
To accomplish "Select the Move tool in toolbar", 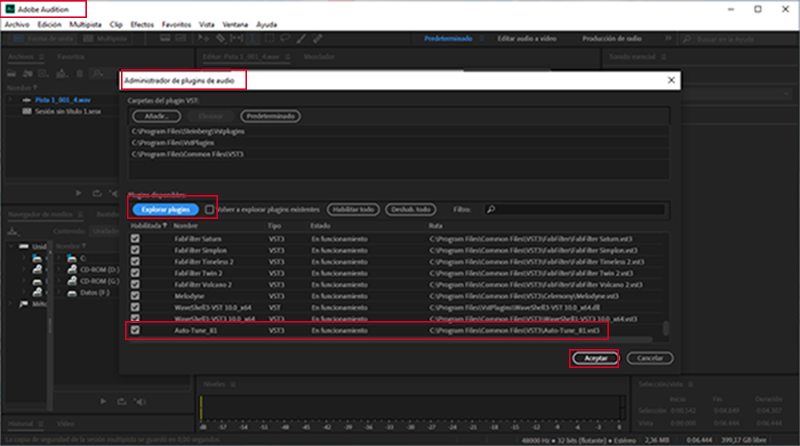I will 203,38.
